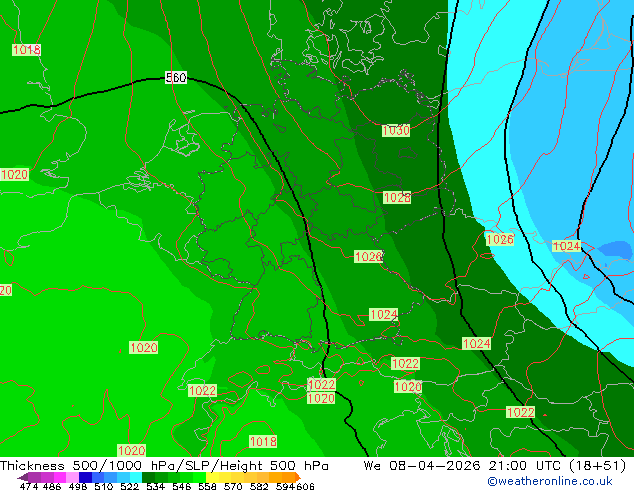This screenshot has height=490, width=634.
Task: Click the orange arrow tip ending the legend
Action: pos(298,477)
